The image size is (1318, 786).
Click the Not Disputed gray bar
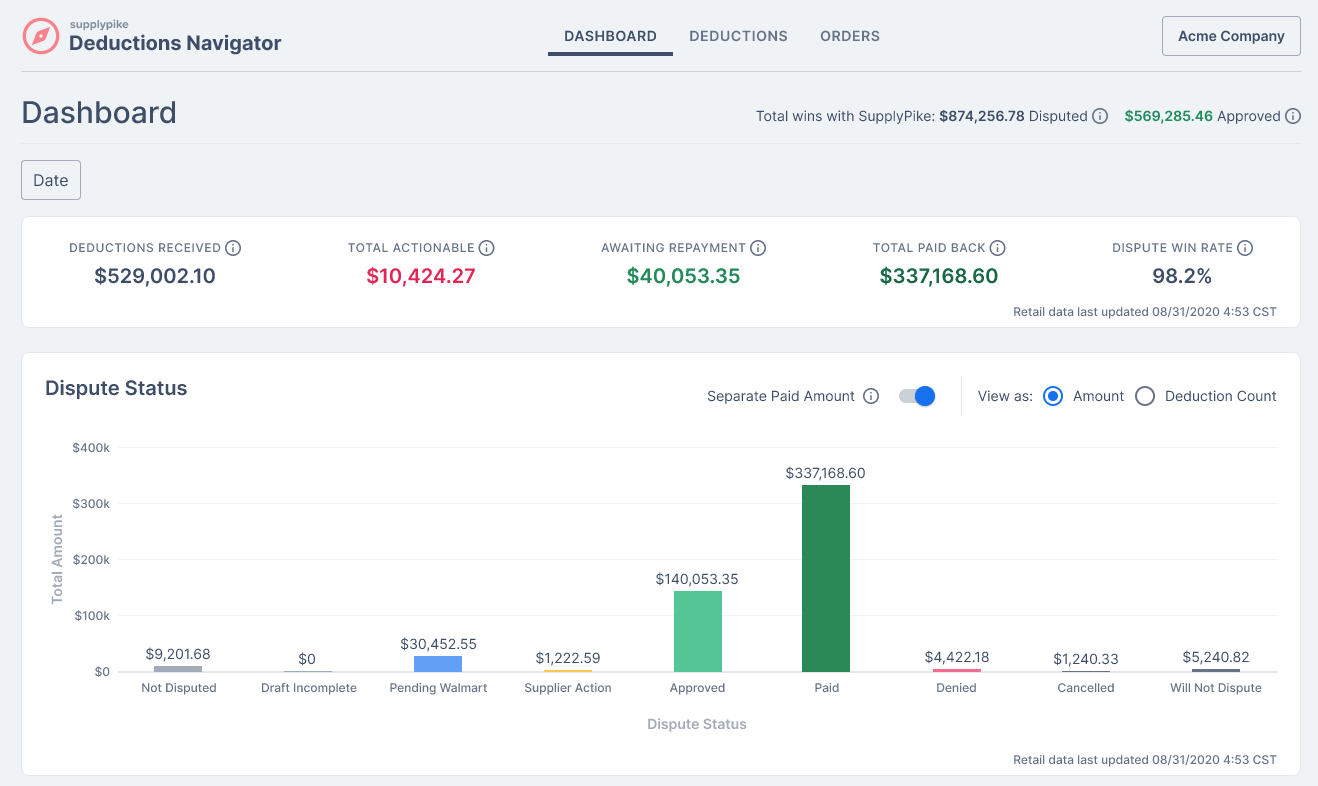pos(178,669)
